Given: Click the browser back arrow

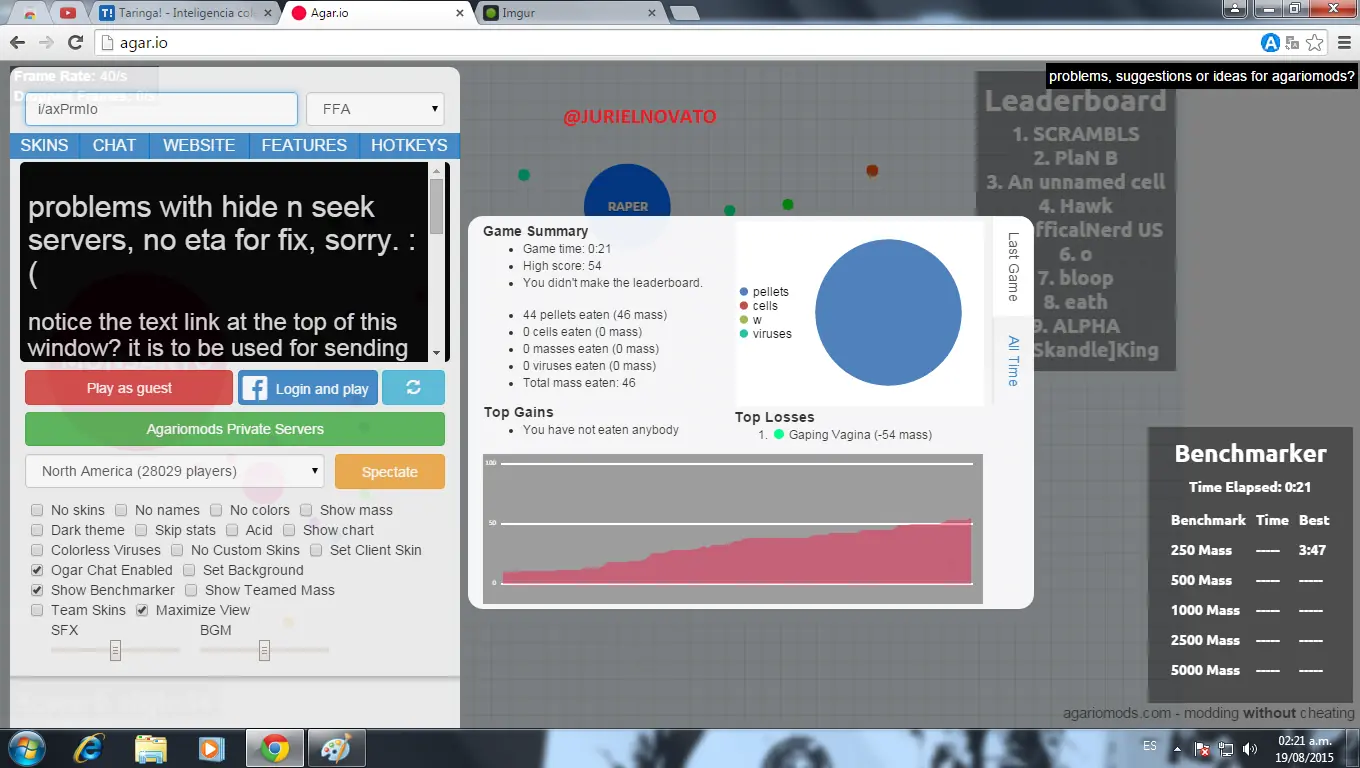Looking at the screenshot, I should (17, 42).
